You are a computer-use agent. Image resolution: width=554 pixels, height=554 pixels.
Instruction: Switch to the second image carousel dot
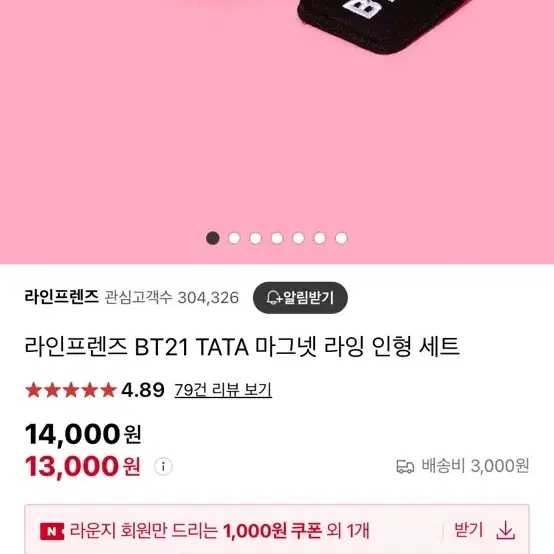234,238
